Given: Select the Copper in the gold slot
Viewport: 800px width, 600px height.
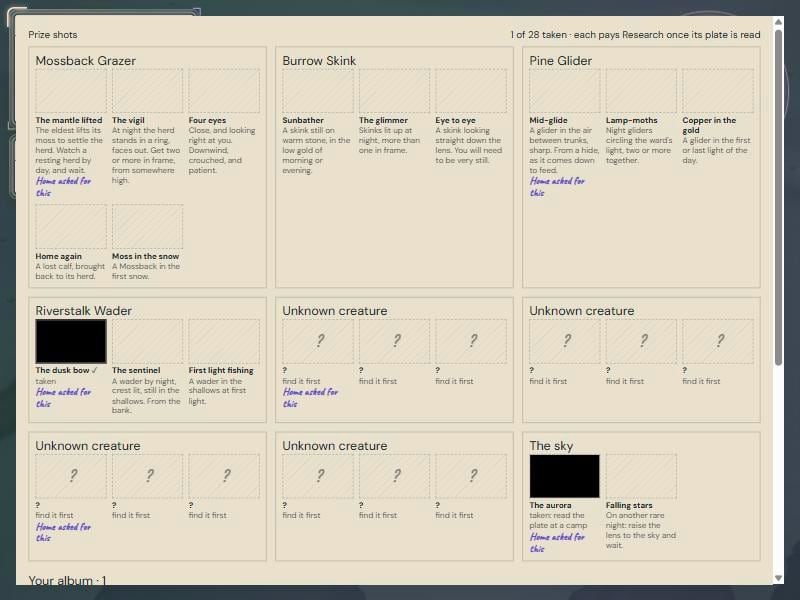Looking at the screenshot, I should [718, 91].
